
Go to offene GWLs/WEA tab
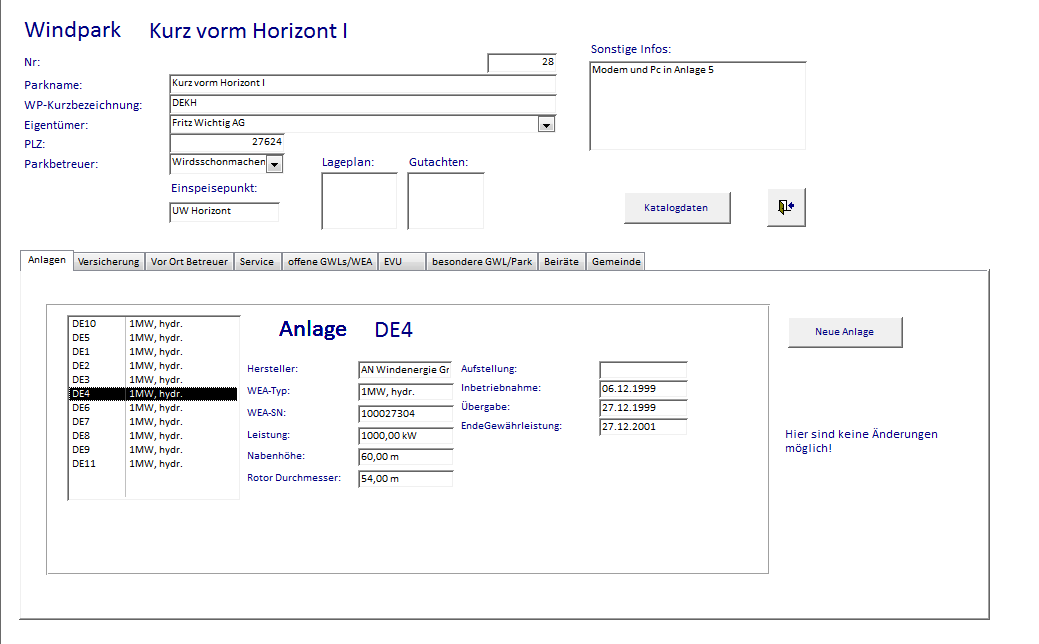[x=330, y=262]
